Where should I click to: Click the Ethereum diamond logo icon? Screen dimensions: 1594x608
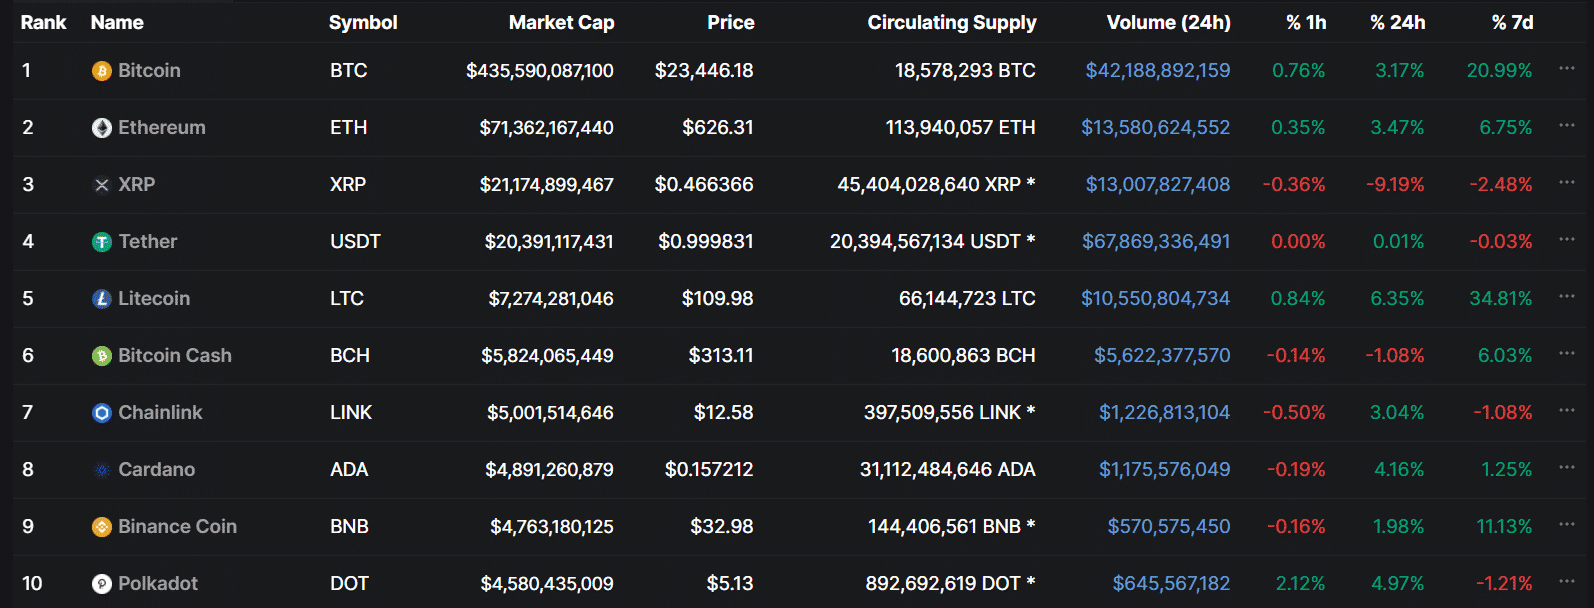pyautogui.click(x=102, y=128)
